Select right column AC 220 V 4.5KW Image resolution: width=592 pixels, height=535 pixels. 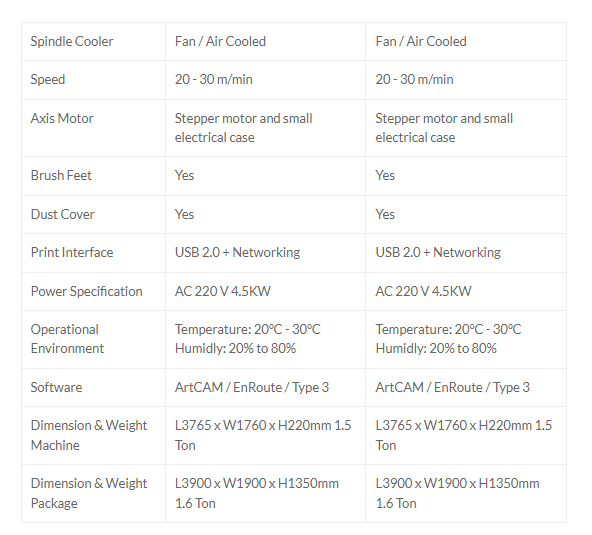tap(423, 291)
